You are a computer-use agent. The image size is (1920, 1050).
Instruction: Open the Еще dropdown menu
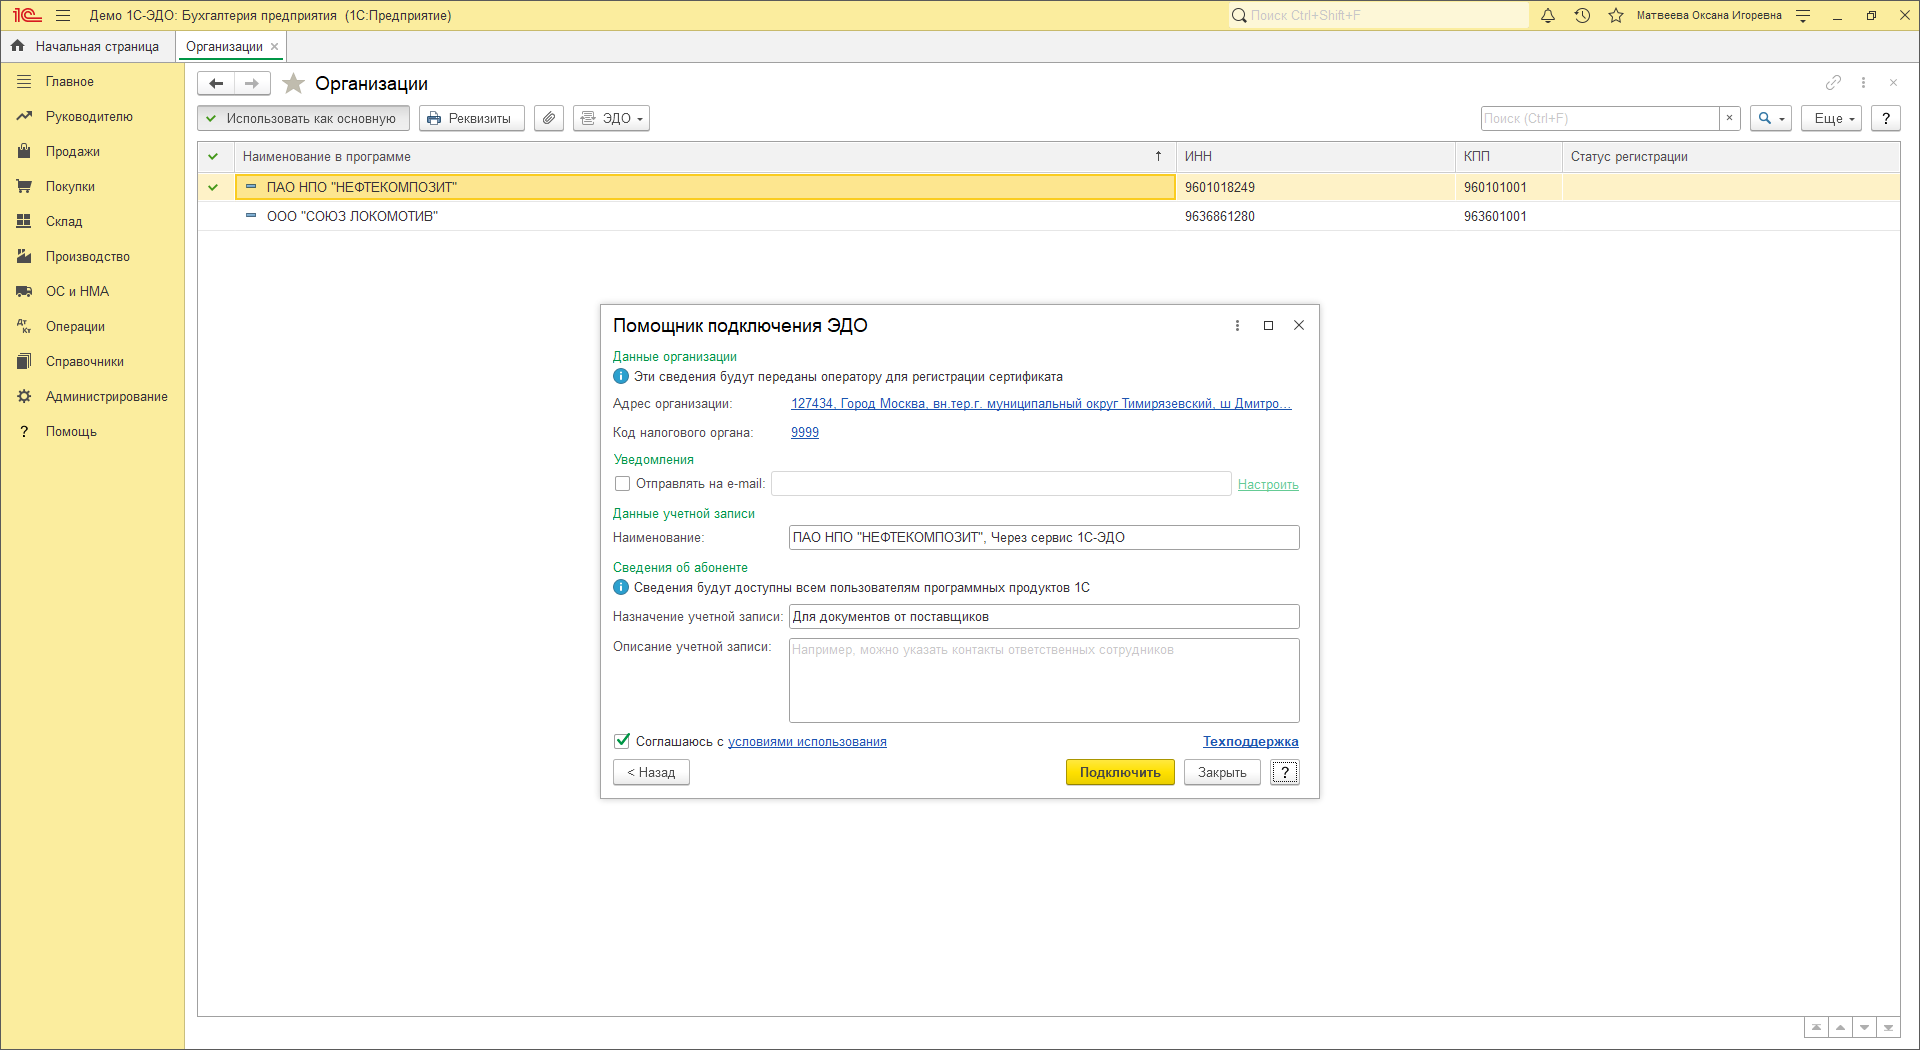tap(1832, 118)
